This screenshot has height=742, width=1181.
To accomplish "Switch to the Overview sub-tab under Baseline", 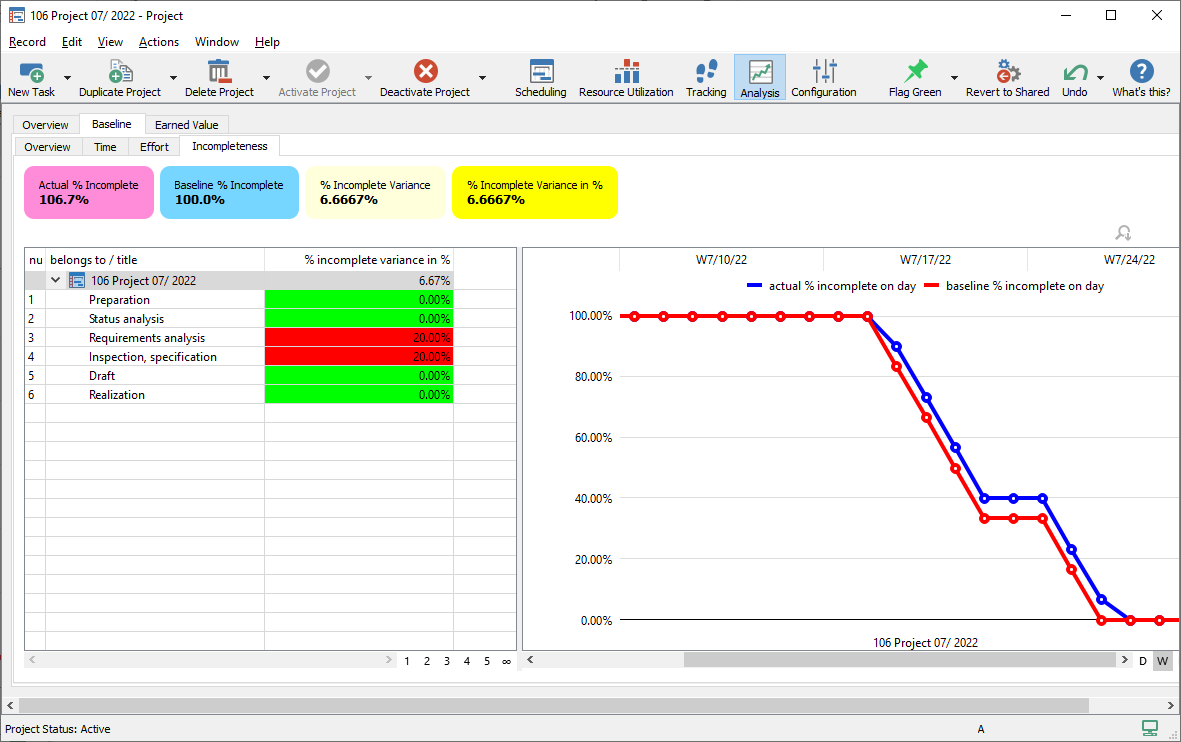I will pyautogui.click(x=47, y=147).
